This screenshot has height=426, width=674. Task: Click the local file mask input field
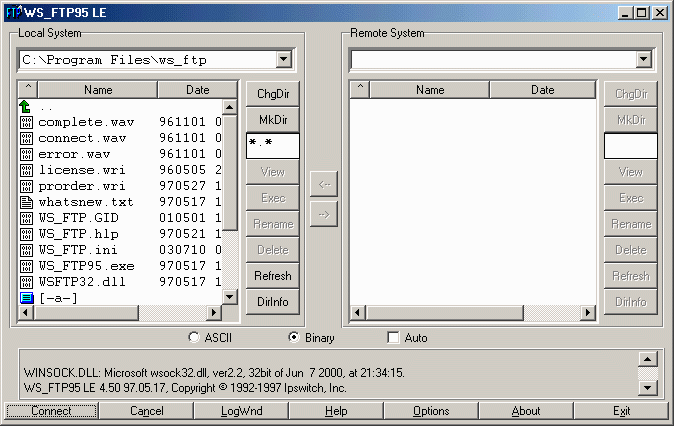(273, 146)
